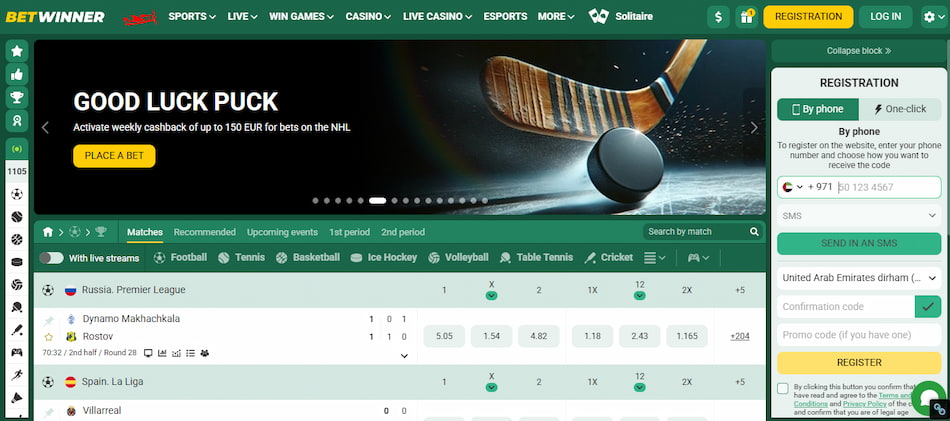Open the gift bonuses icon in header

[746, 17]
